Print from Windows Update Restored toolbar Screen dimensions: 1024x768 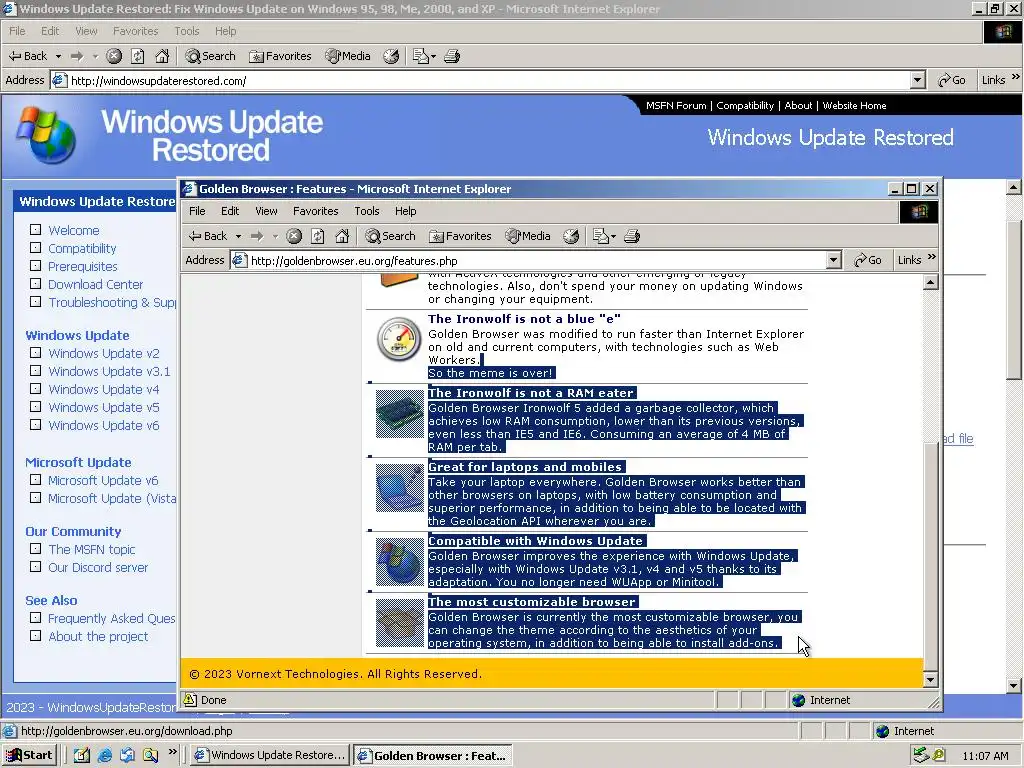452,56
